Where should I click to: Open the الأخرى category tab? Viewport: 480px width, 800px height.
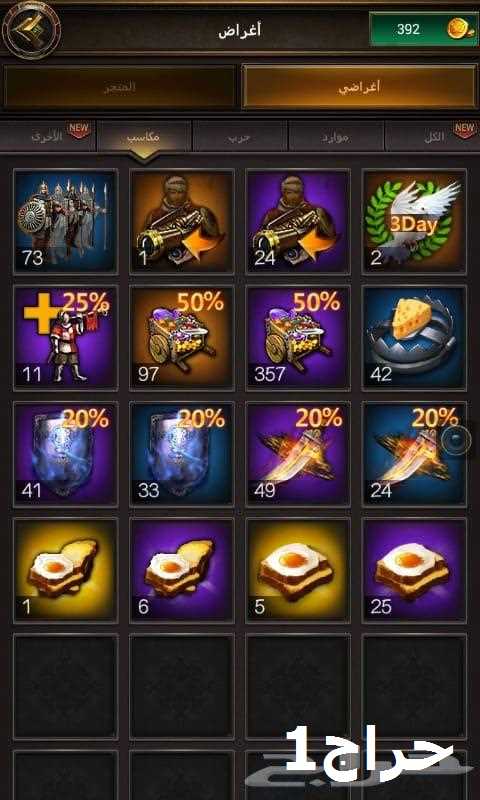48,137
